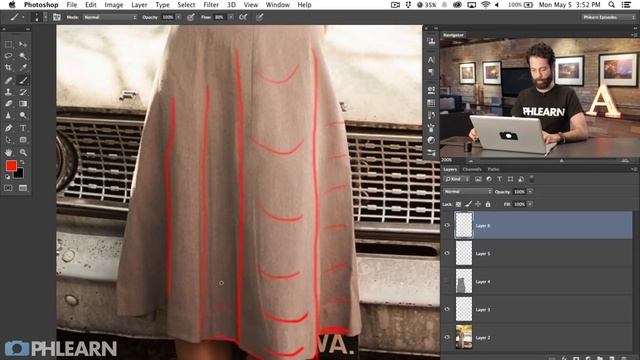Select the Move tool
This screenshot has width=640, height=360.
click(x=23, y=44)
